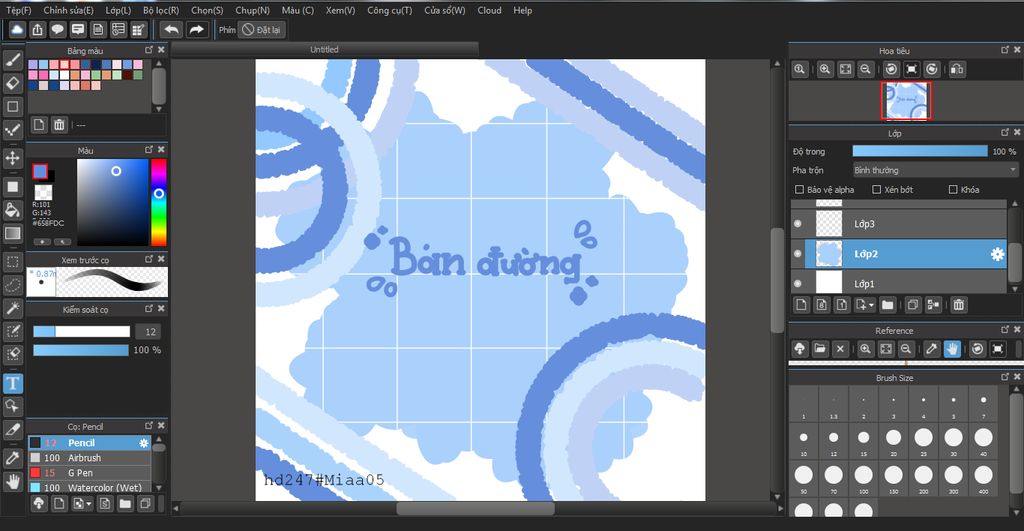Toggle visibility of Lớp1 layer
The image size is (1024, 531).
point(797,283)
